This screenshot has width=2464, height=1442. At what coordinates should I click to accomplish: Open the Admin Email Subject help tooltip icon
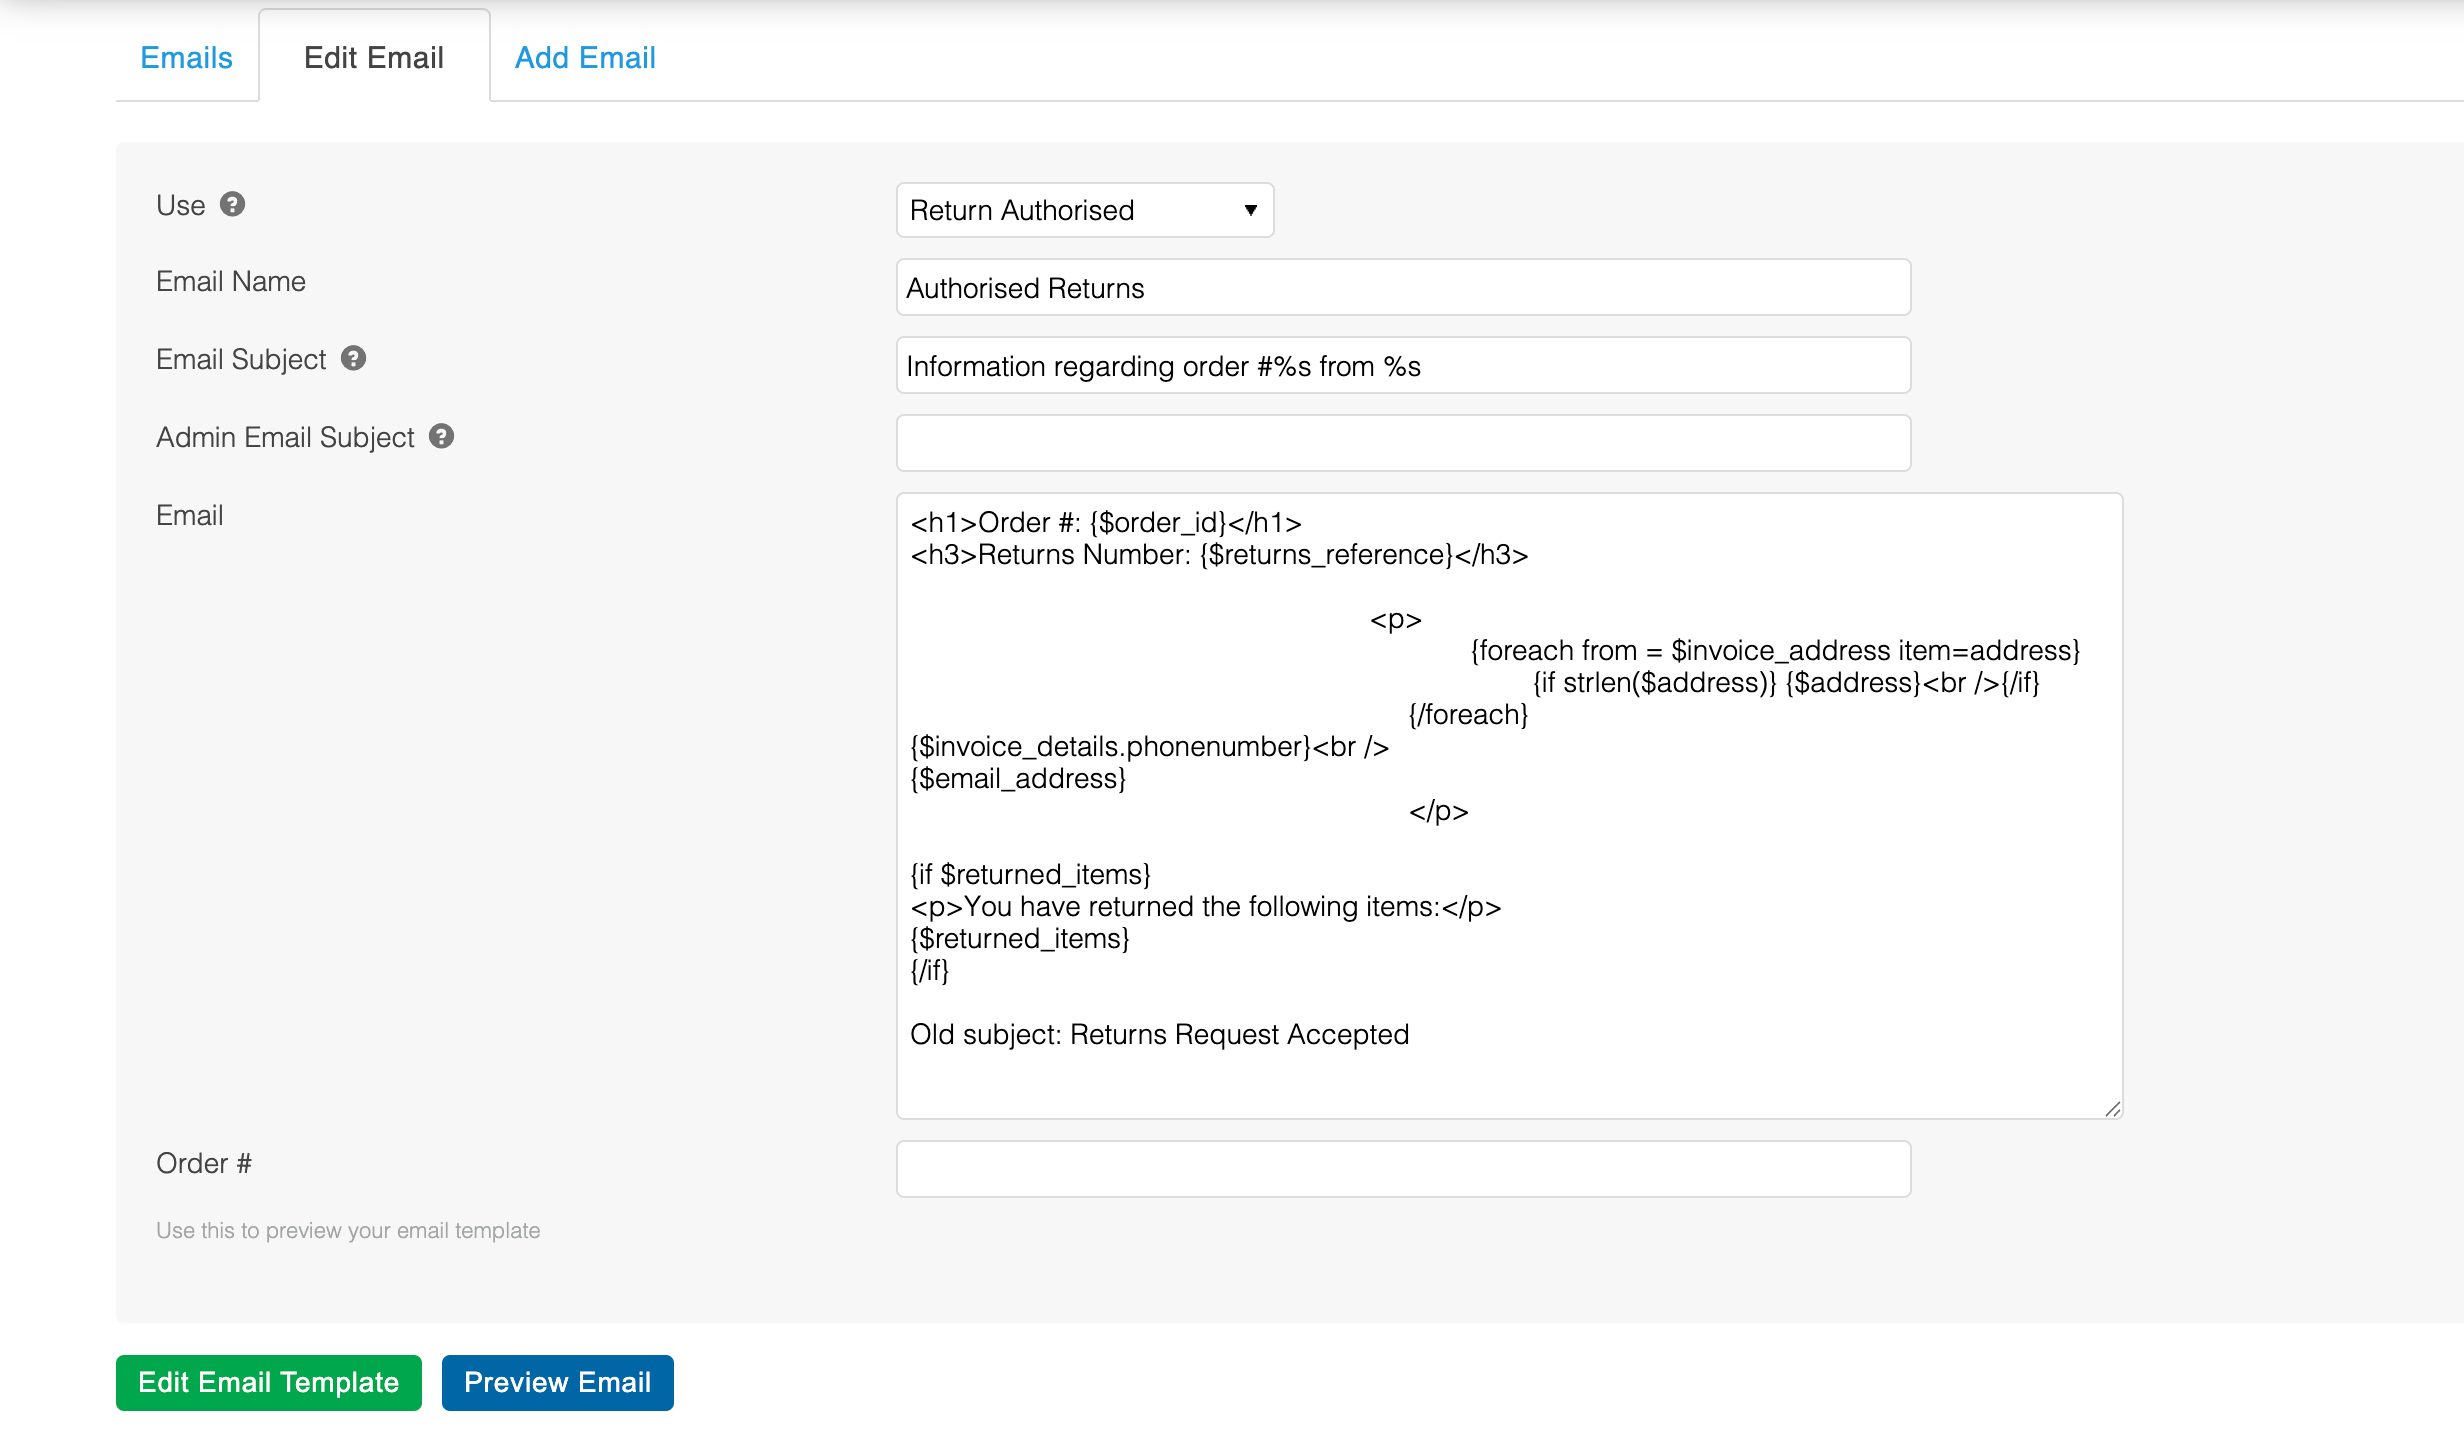[x=441, y=436]
